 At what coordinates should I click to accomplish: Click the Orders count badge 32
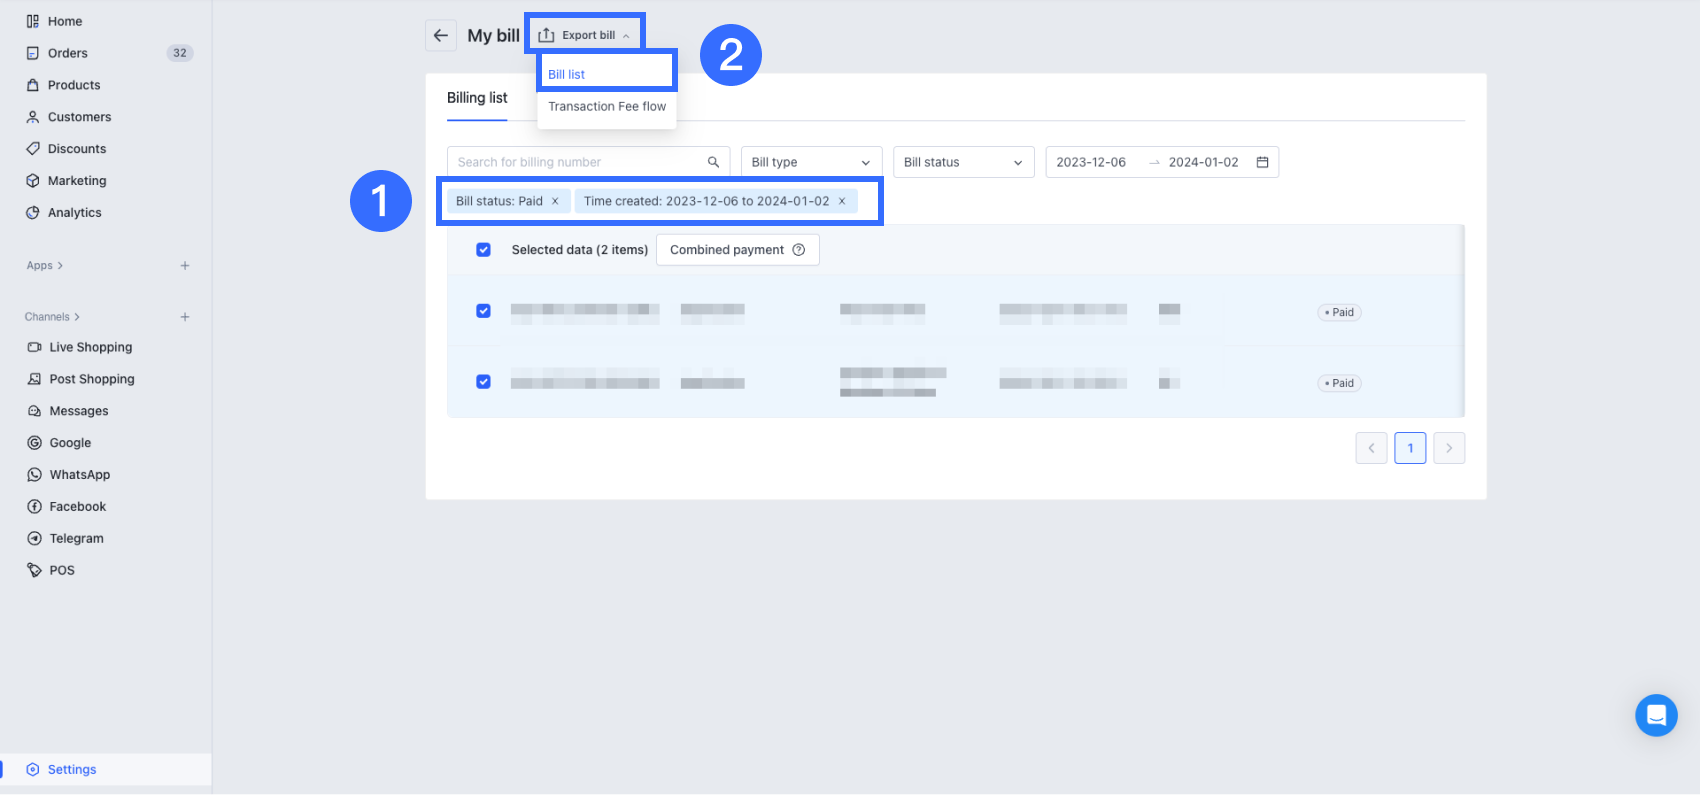point(180,53)
